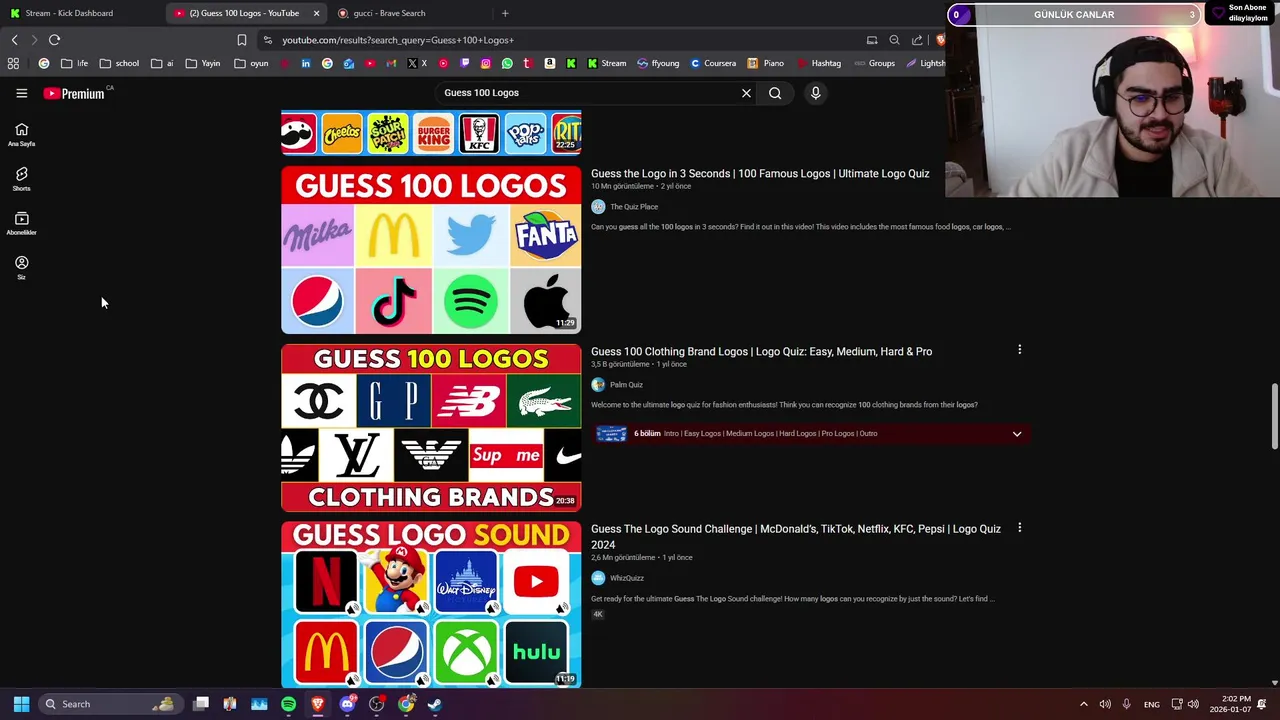Click the YouTube address bar URL

point(398,40)
